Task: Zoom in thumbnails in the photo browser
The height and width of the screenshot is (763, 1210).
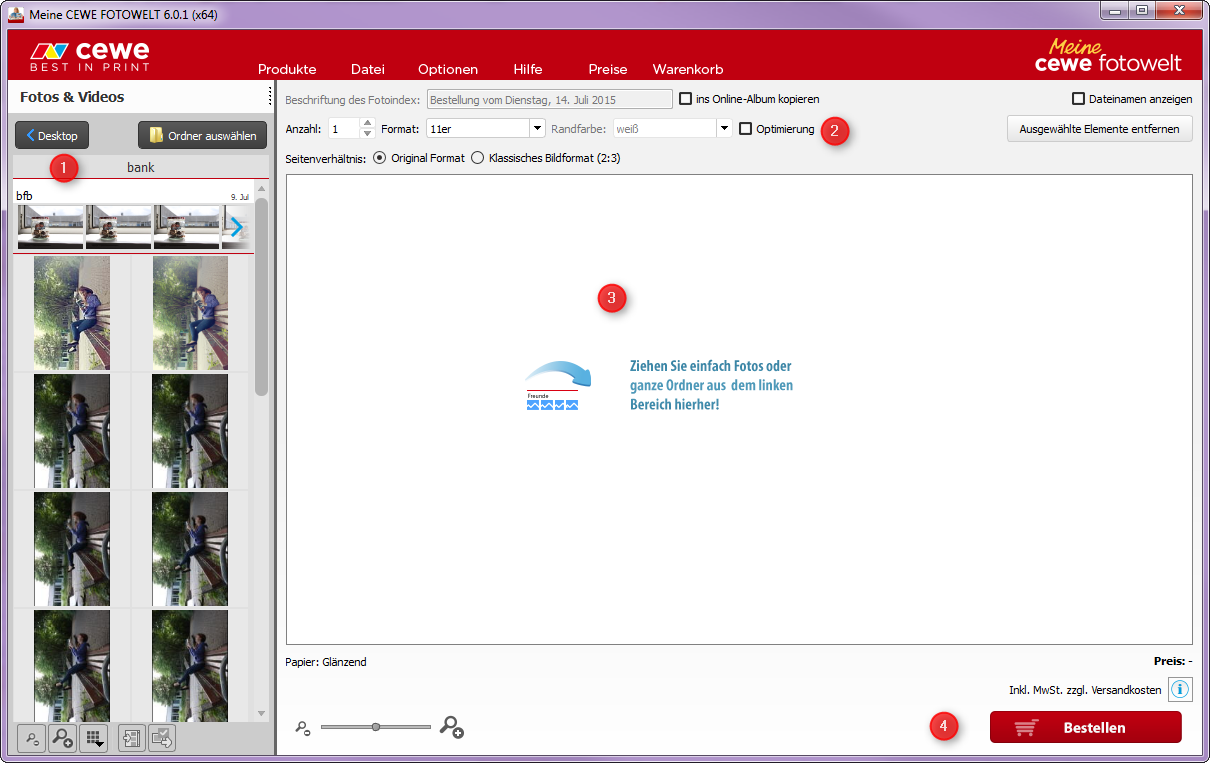Action: (62, 739)
